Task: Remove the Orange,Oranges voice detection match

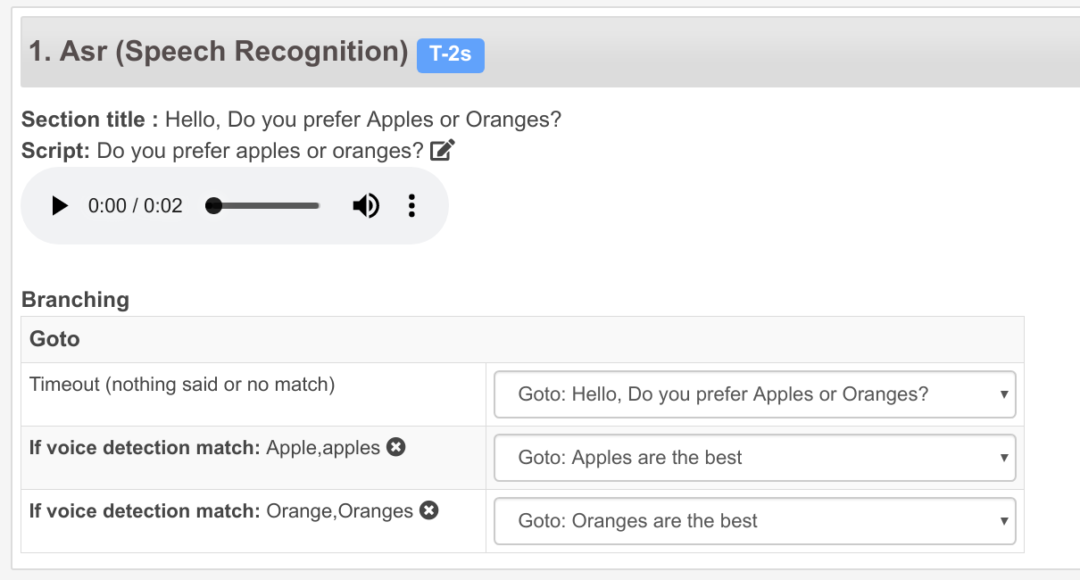Action: (x=428, y=510)
